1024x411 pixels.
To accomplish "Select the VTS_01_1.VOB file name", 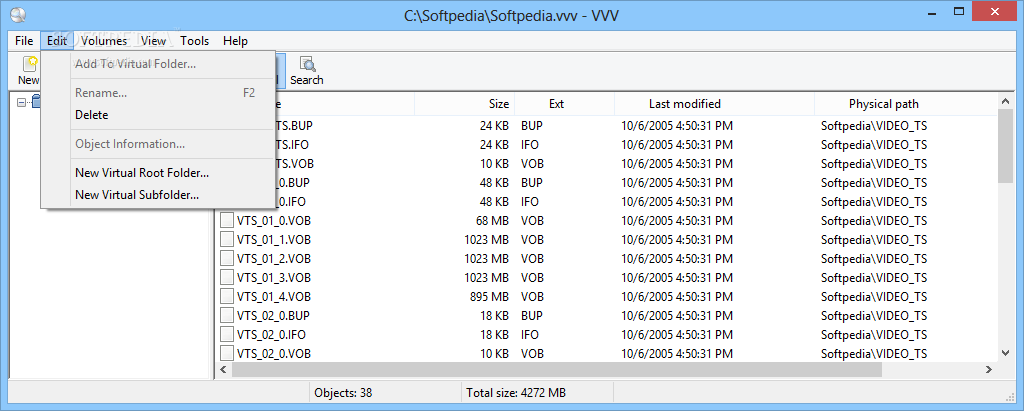I will [274, 240].
